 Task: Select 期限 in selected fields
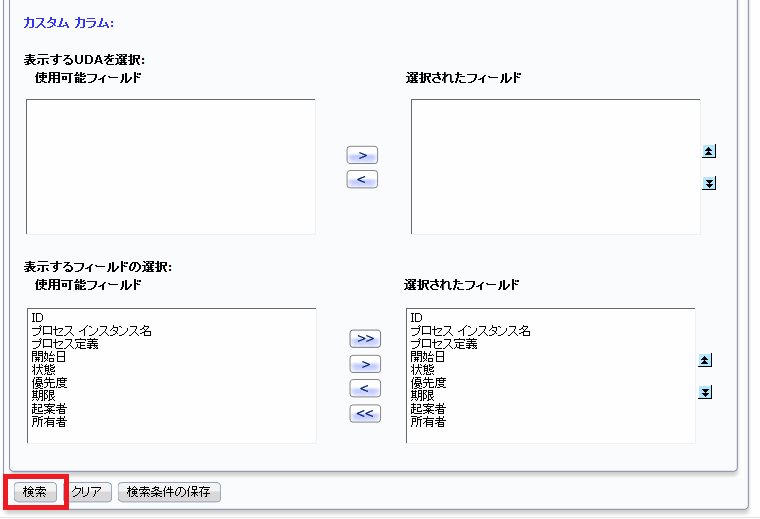point(423,396)
